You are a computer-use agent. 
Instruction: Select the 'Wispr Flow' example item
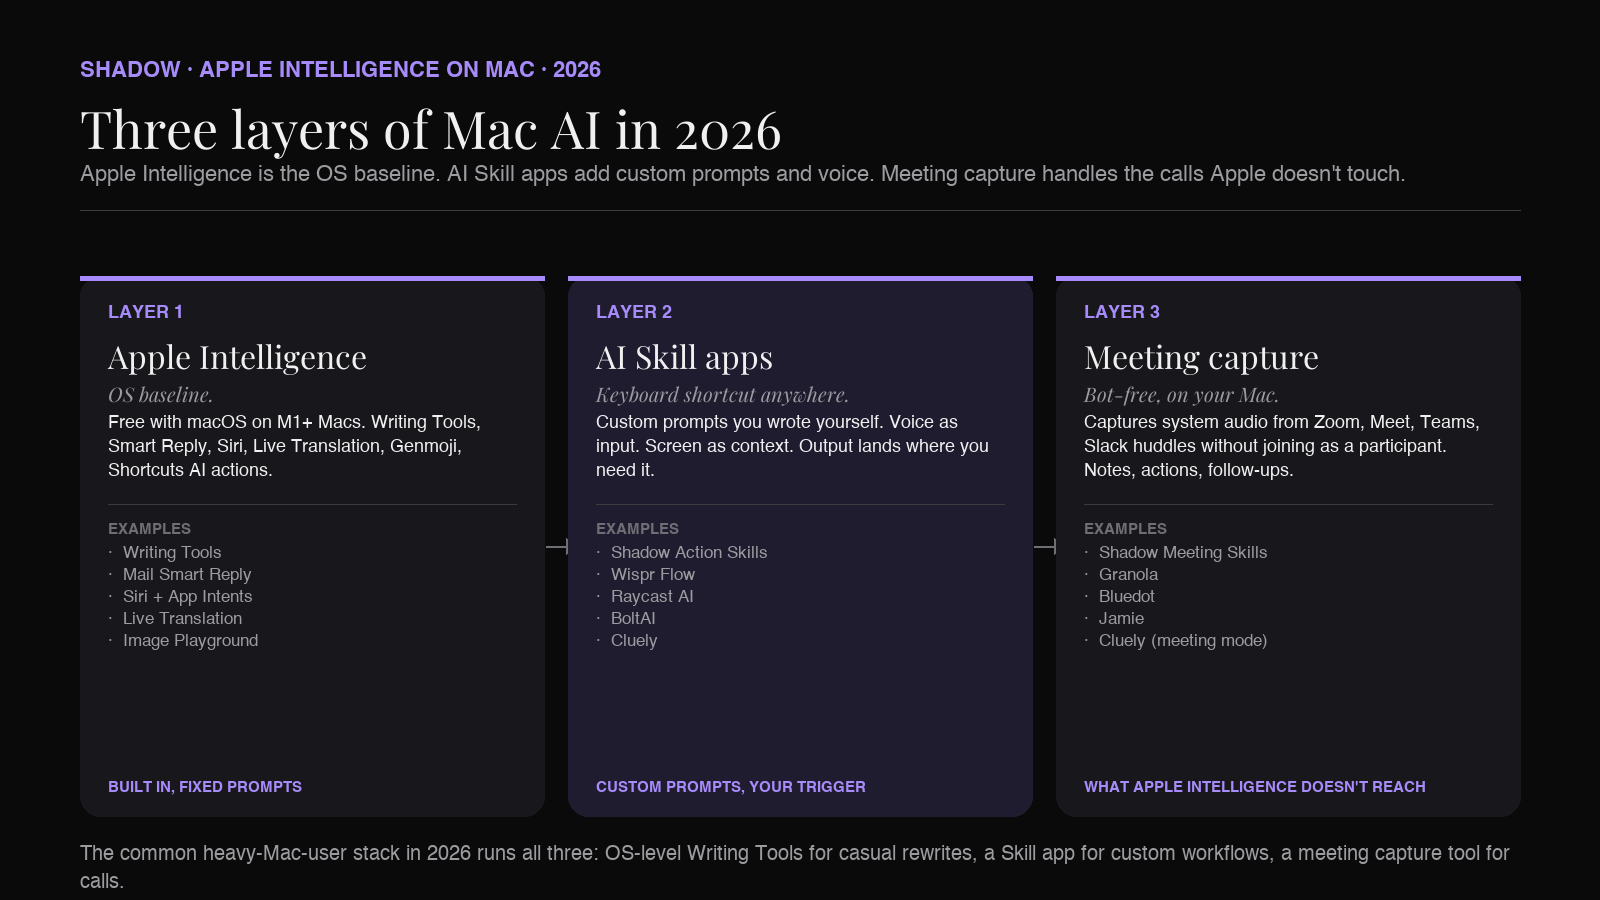[653, 574]
